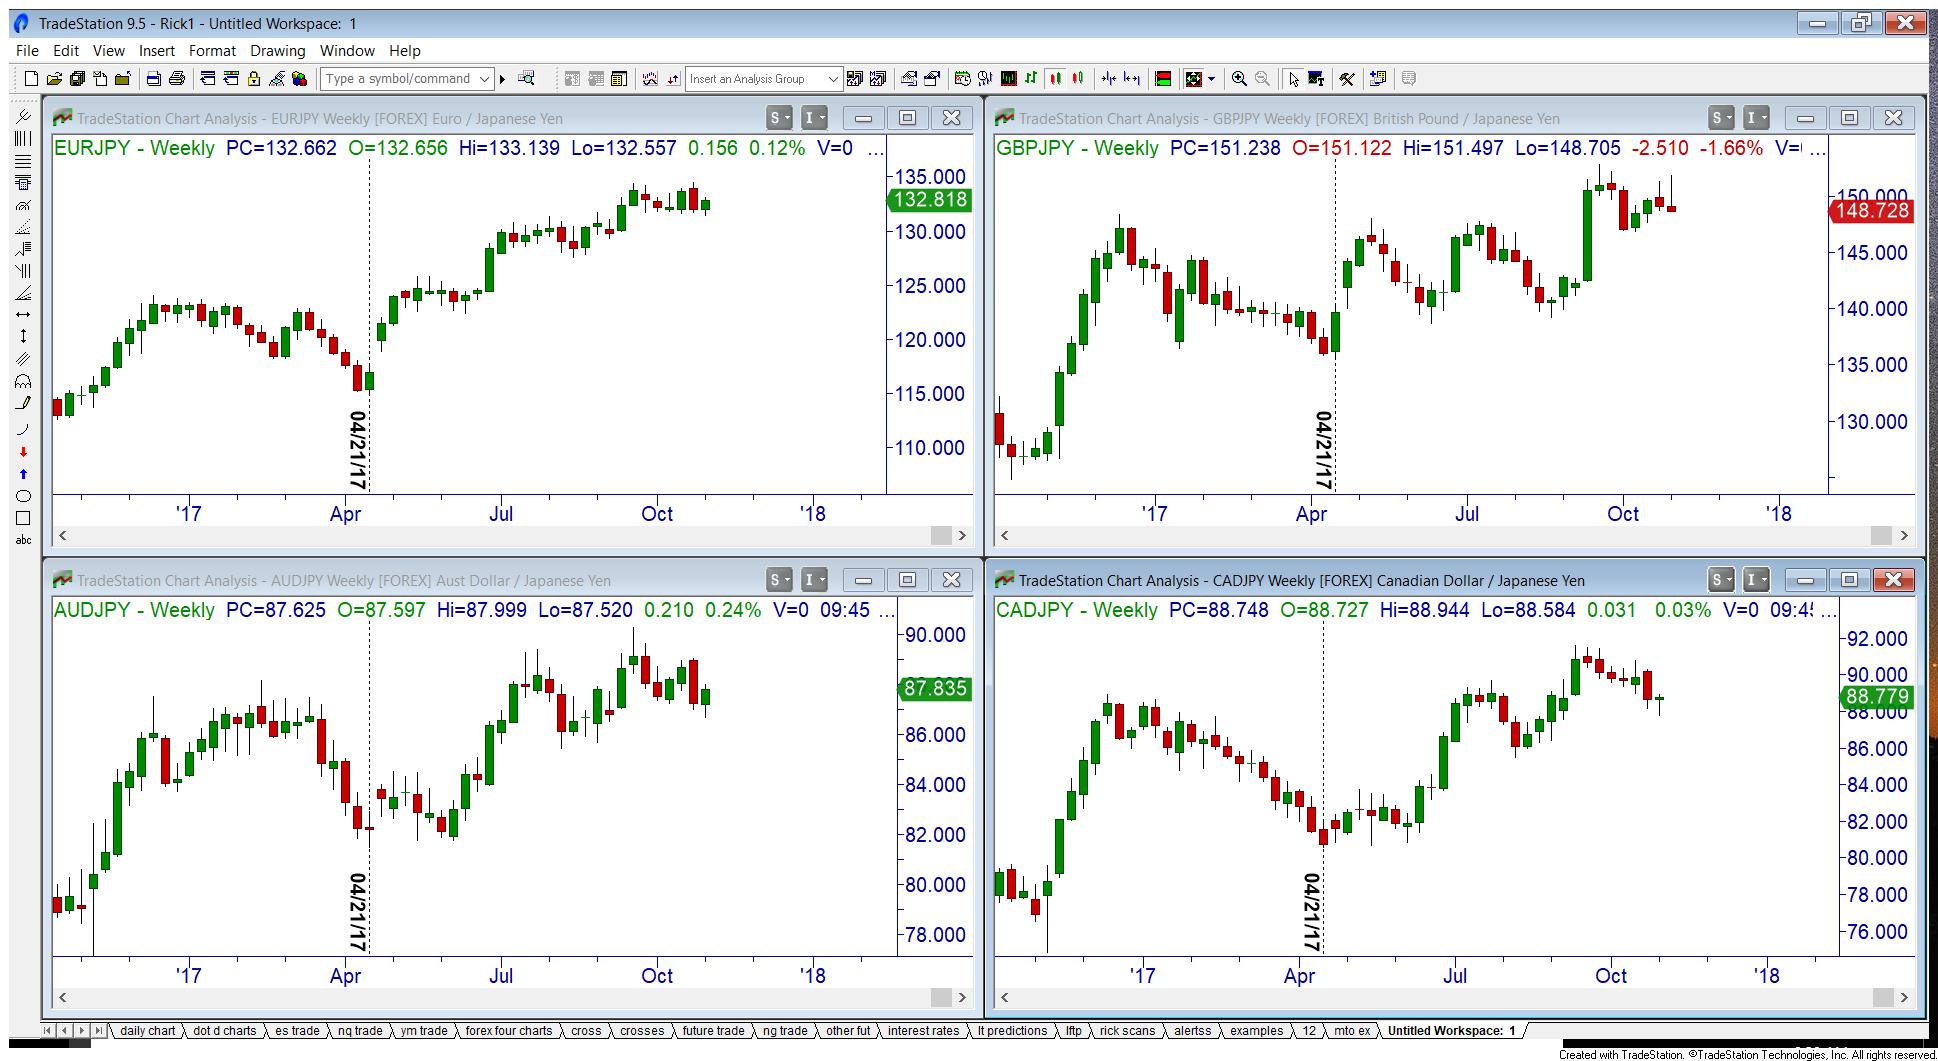
Task: Click the zoom in magnifier icon
Action: click(1239, 79)
